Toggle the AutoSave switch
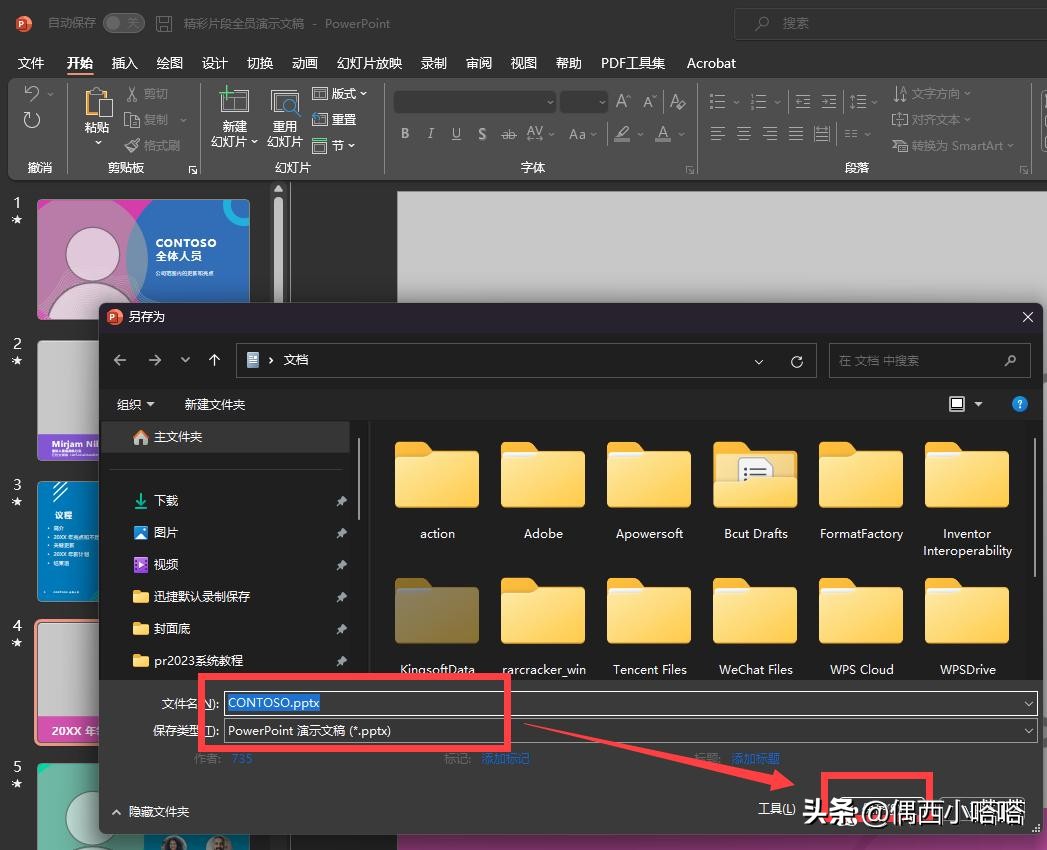The width and height of the screenshot is (1047, 850). (123, 23)
